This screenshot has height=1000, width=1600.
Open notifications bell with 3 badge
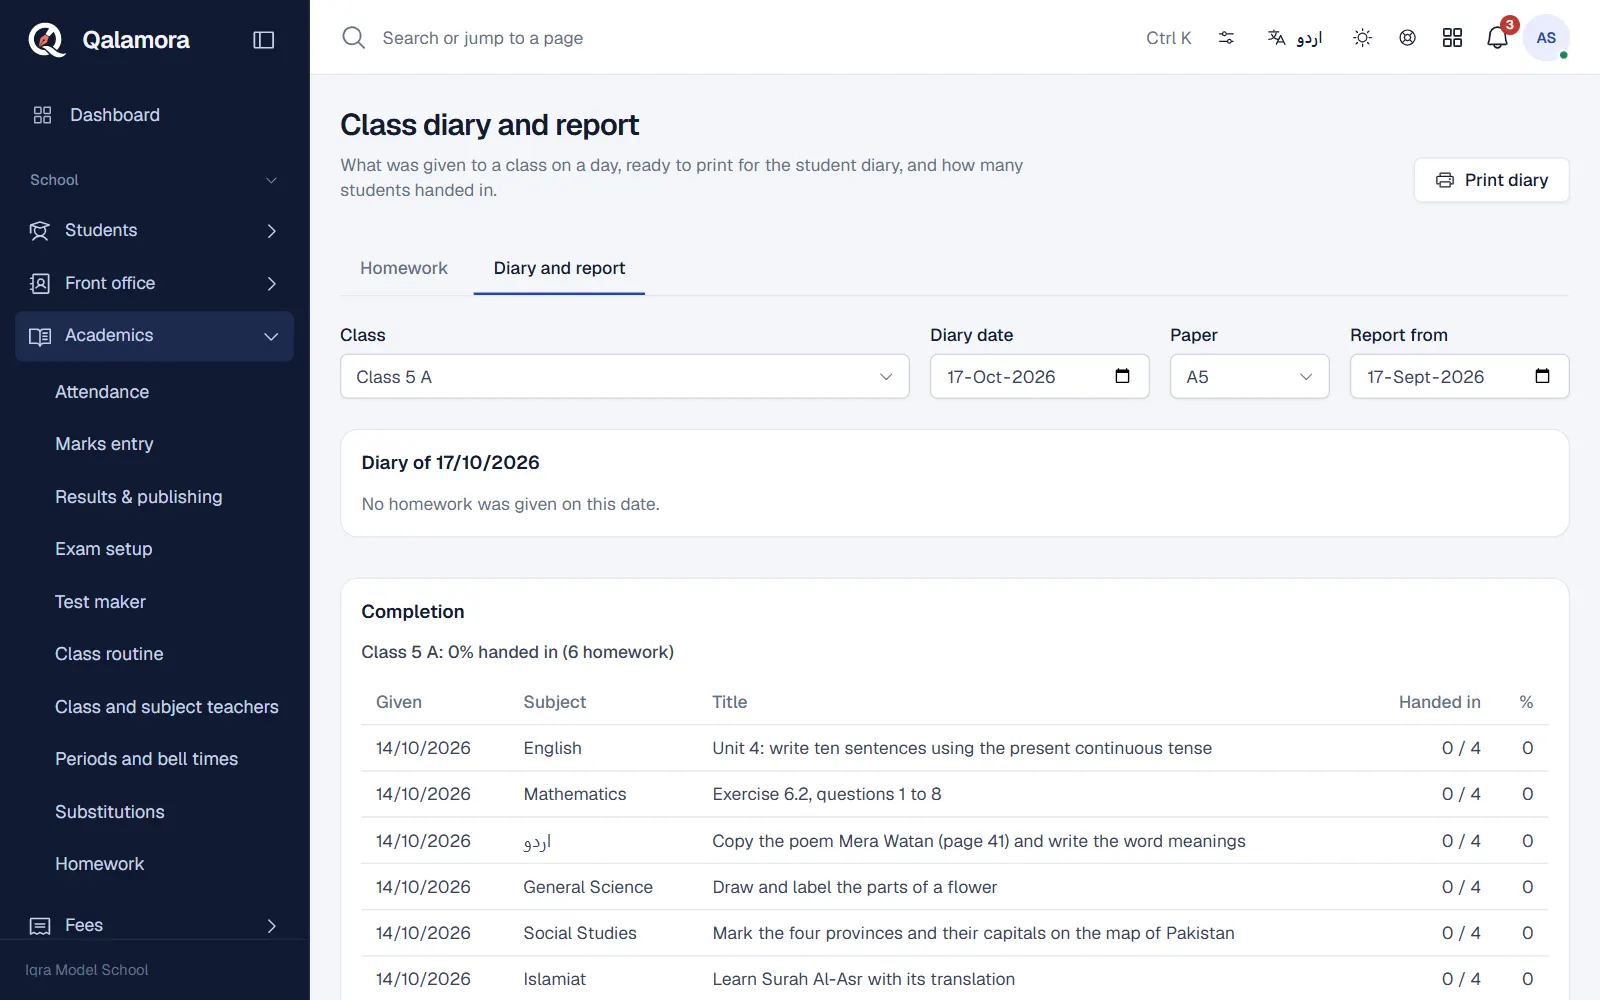[x=1498, y=37]
